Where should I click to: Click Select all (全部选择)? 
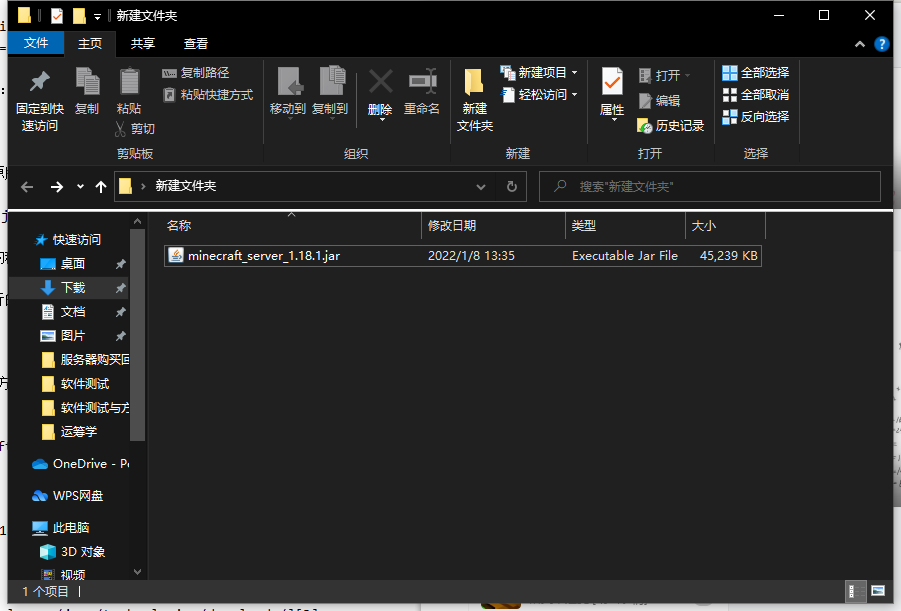[x=756, y=73]
